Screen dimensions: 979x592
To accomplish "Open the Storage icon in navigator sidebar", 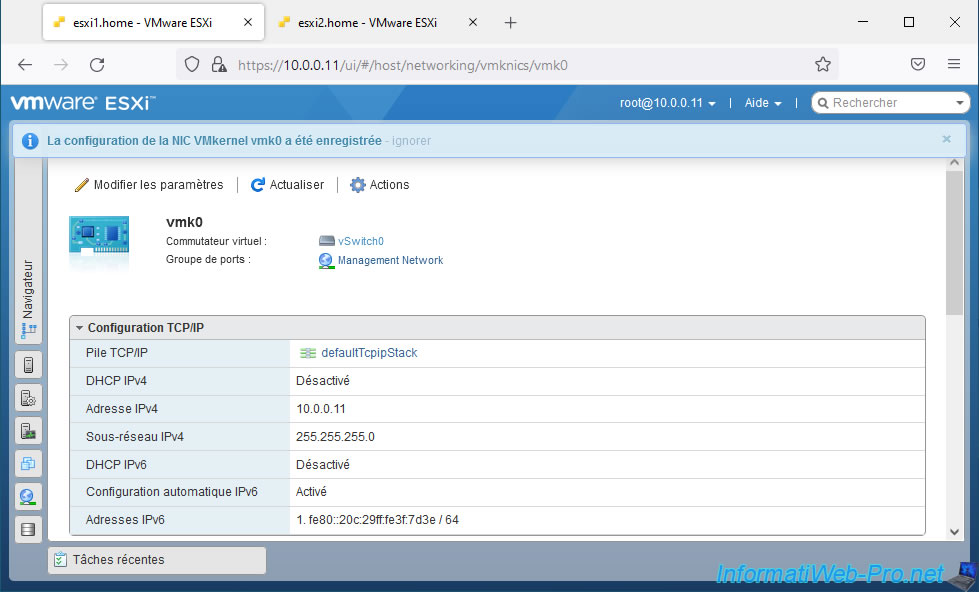I will 28,530.
